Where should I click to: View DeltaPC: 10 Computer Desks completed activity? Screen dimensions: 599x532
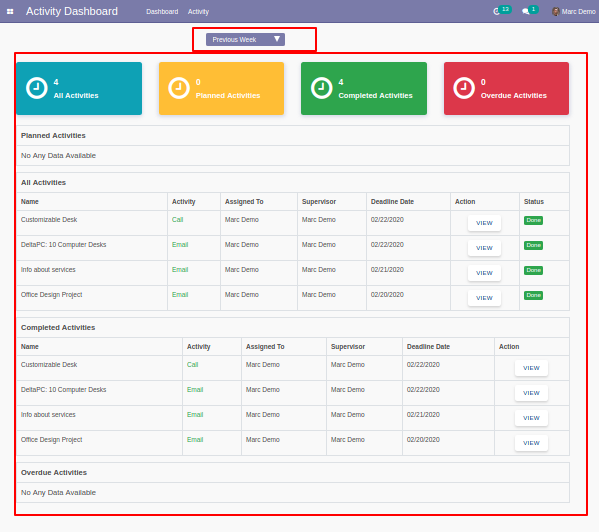click(x=531, y=393)
